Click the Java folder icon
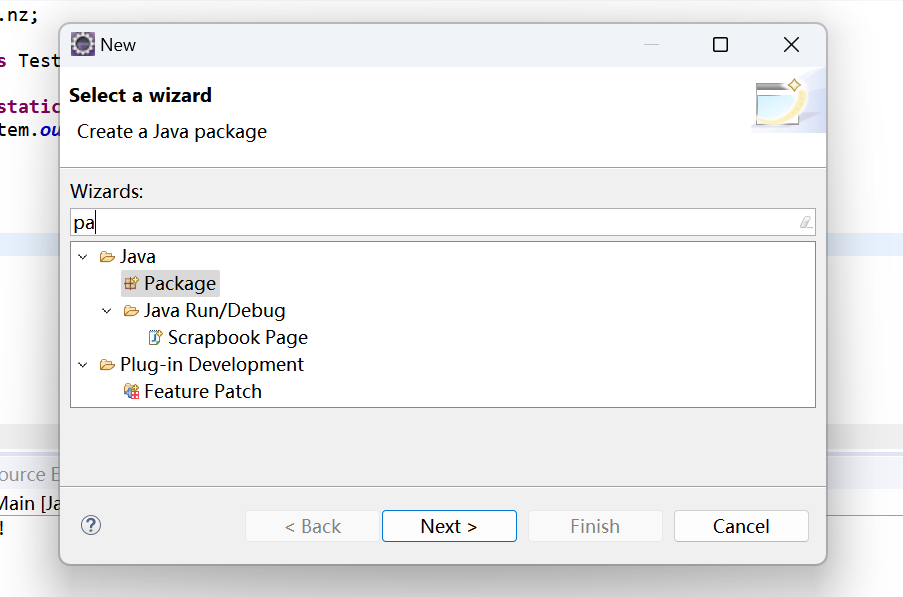Image resolution: width=903 pixels, height=597 pixels. [107, 257]
